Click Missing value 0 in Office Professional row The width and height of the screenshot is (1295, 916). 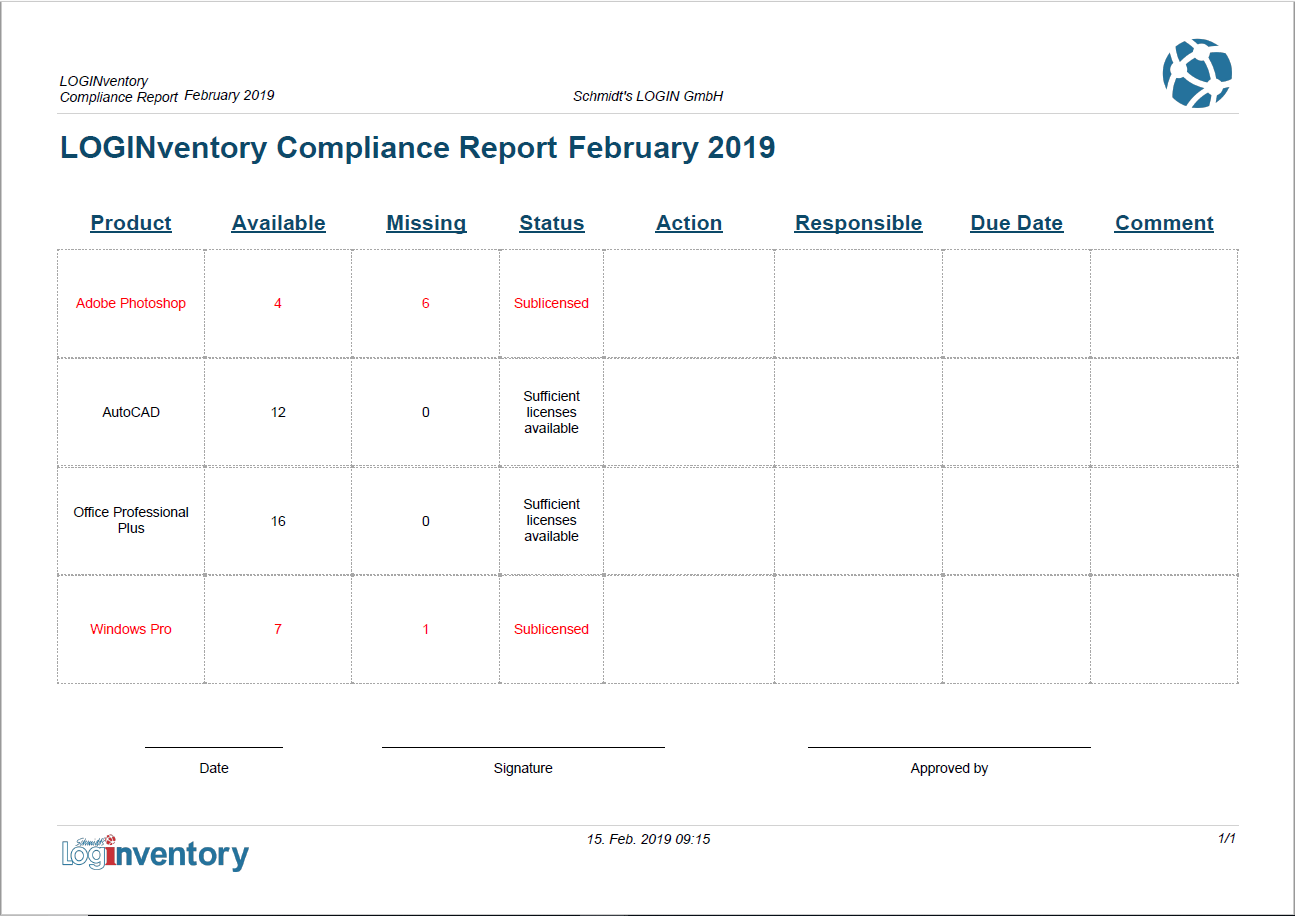[426, 521]
